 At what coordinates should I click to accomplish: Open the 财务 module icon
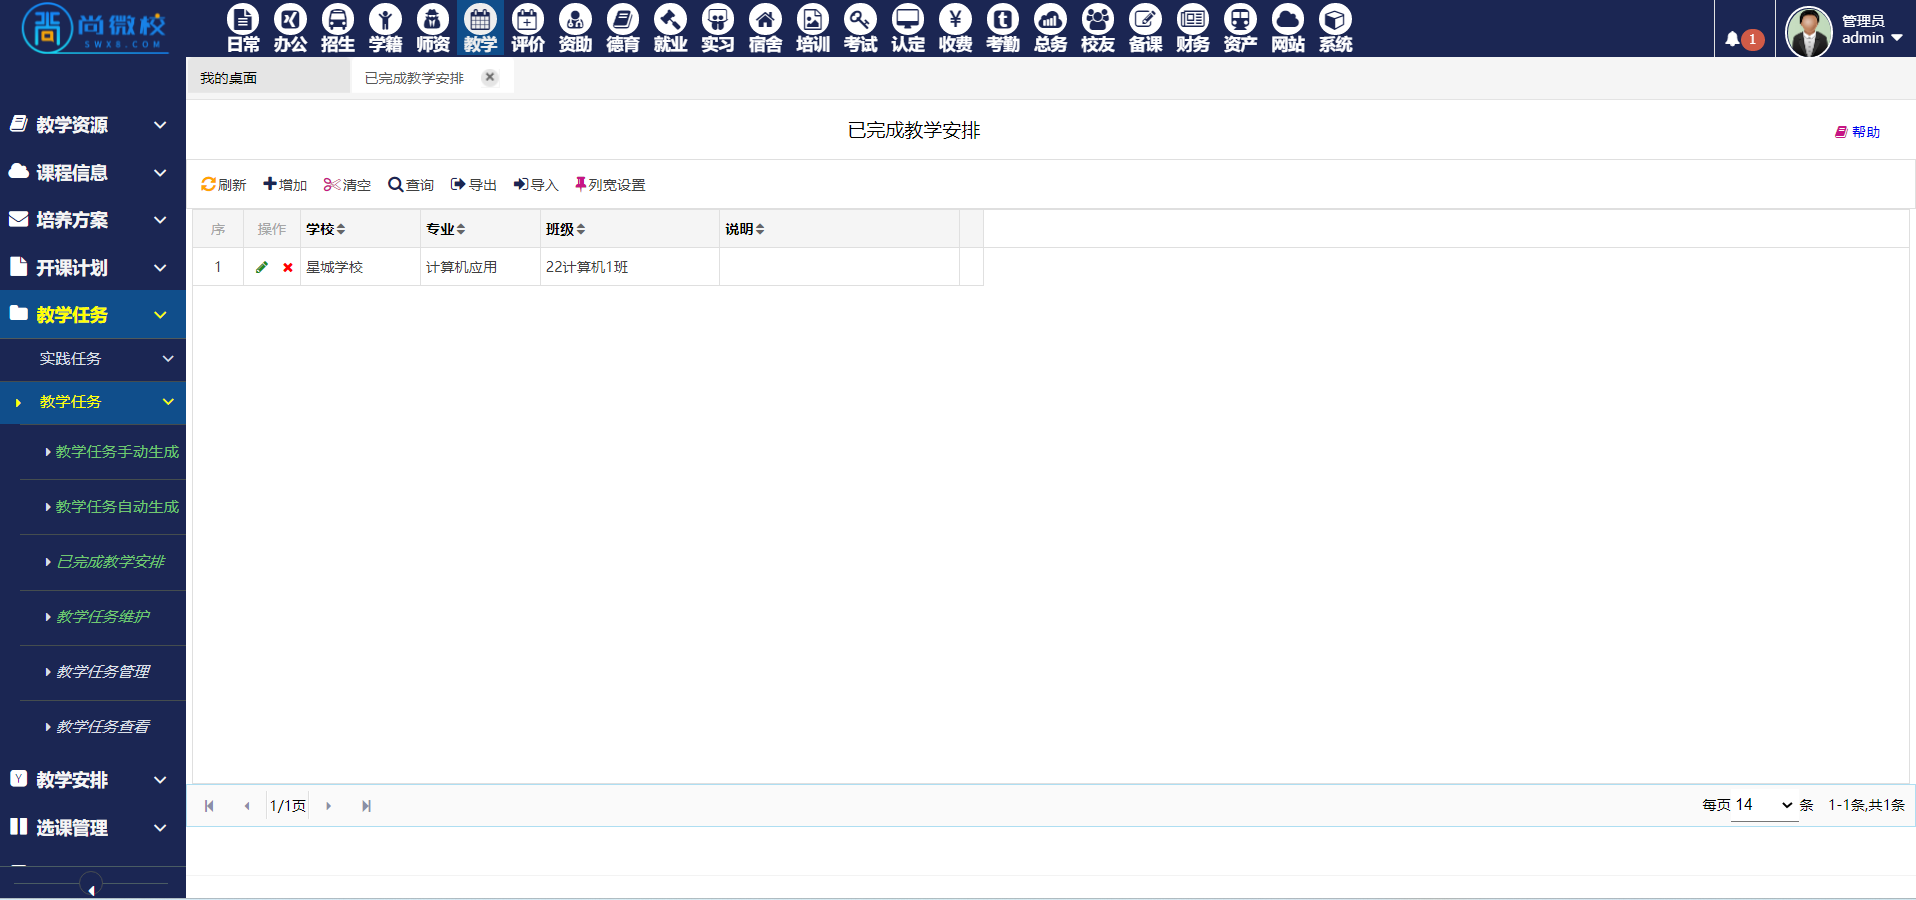pyautogui.click(x=1193, y=28)
